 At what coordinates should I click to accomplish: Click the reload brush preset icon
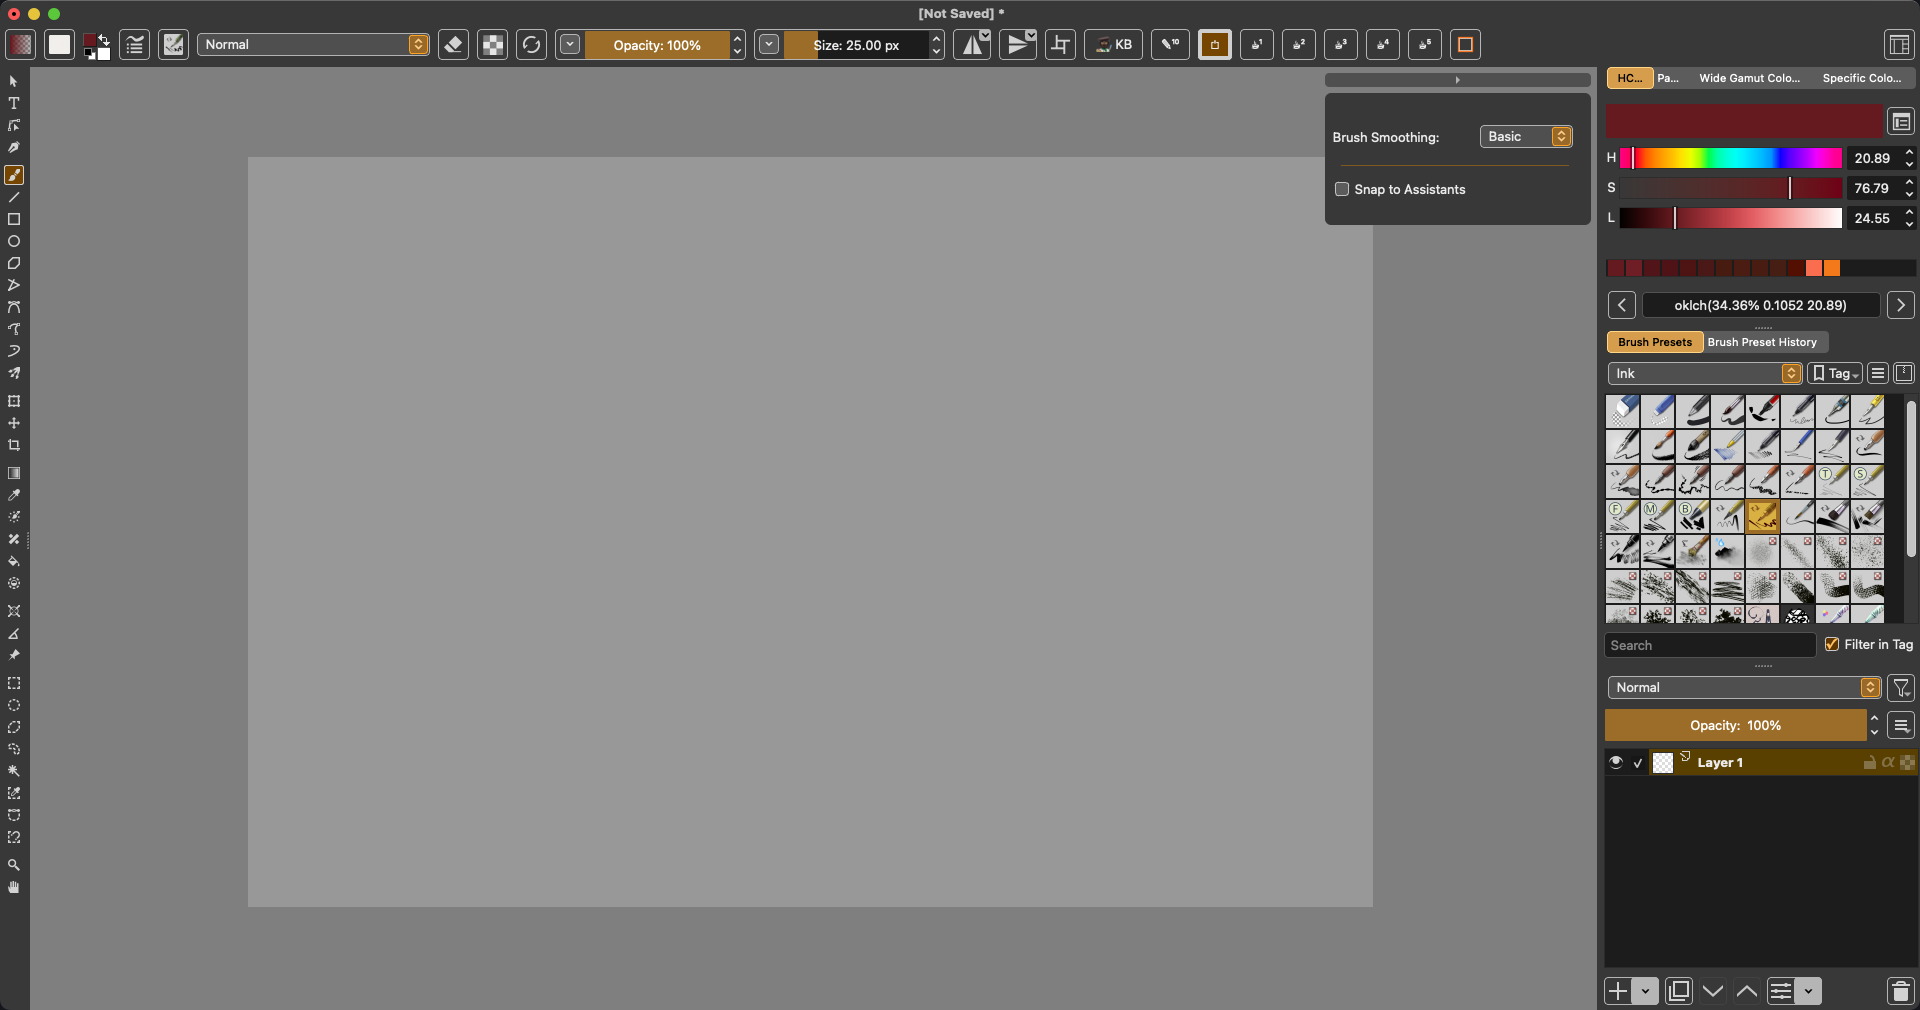point(531,45)
